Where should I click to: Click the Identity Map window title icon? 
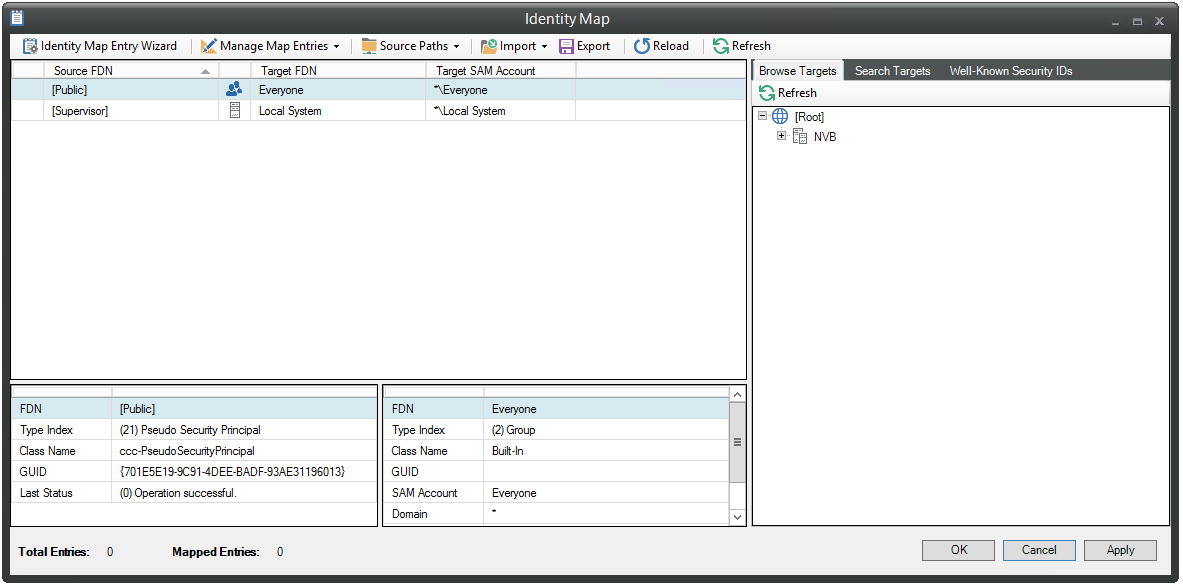[17, 18]
